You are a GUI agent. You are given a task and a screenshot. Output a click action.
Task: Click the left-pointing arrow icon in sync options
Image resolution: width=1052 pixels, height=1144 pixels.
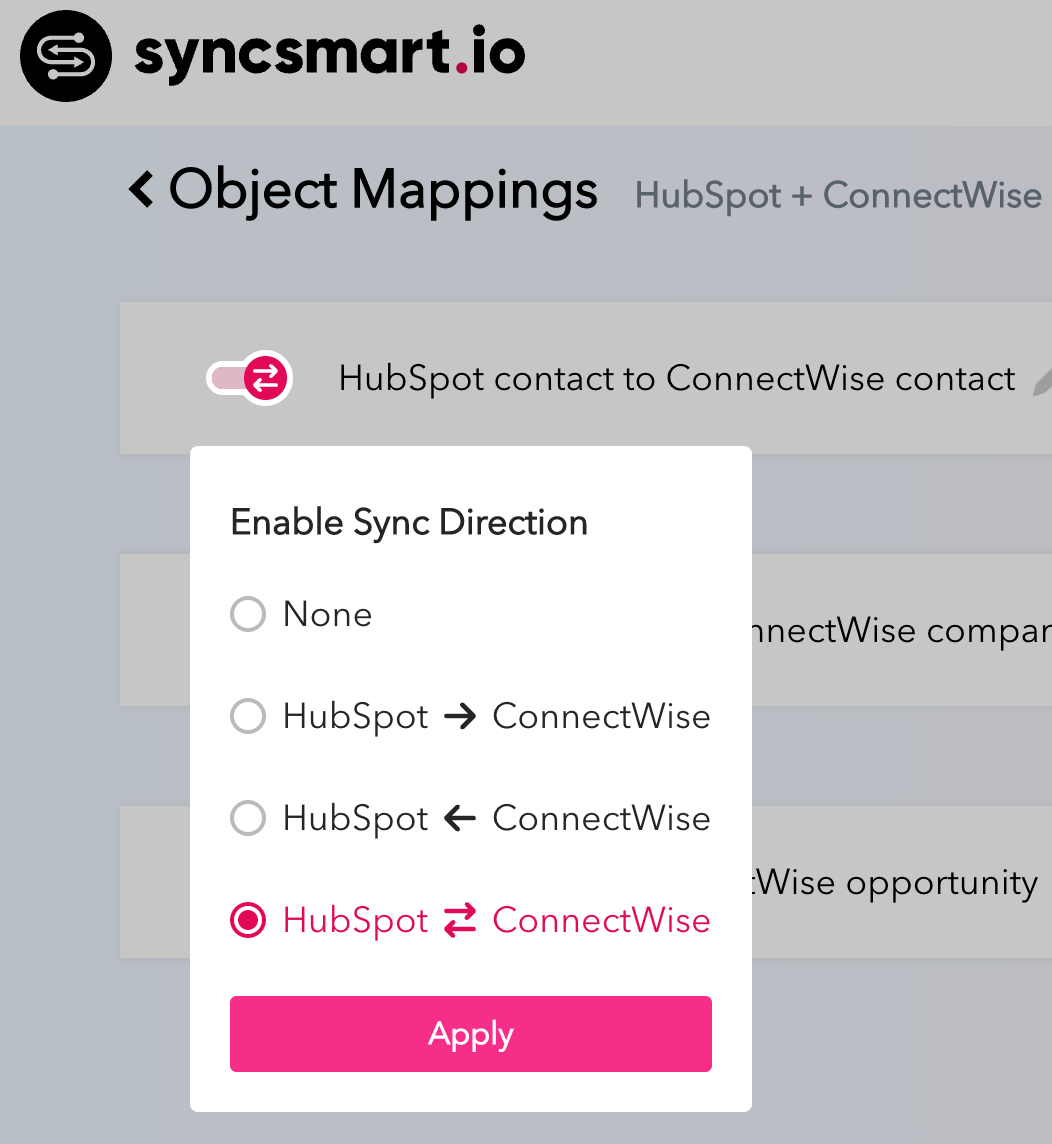(460, 818)
